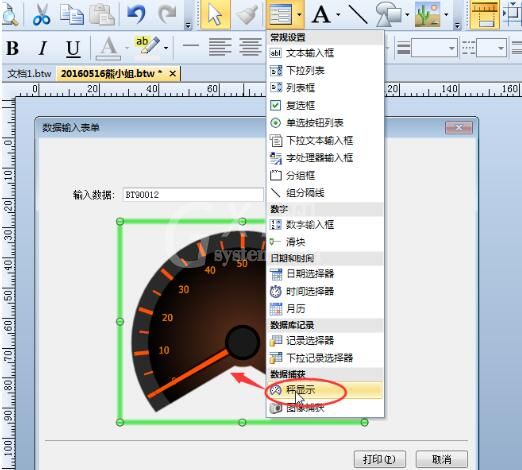Click the Redo arrow icon
Screen dimensions: 522x470
pyautogui.click(x=167, y=15)
